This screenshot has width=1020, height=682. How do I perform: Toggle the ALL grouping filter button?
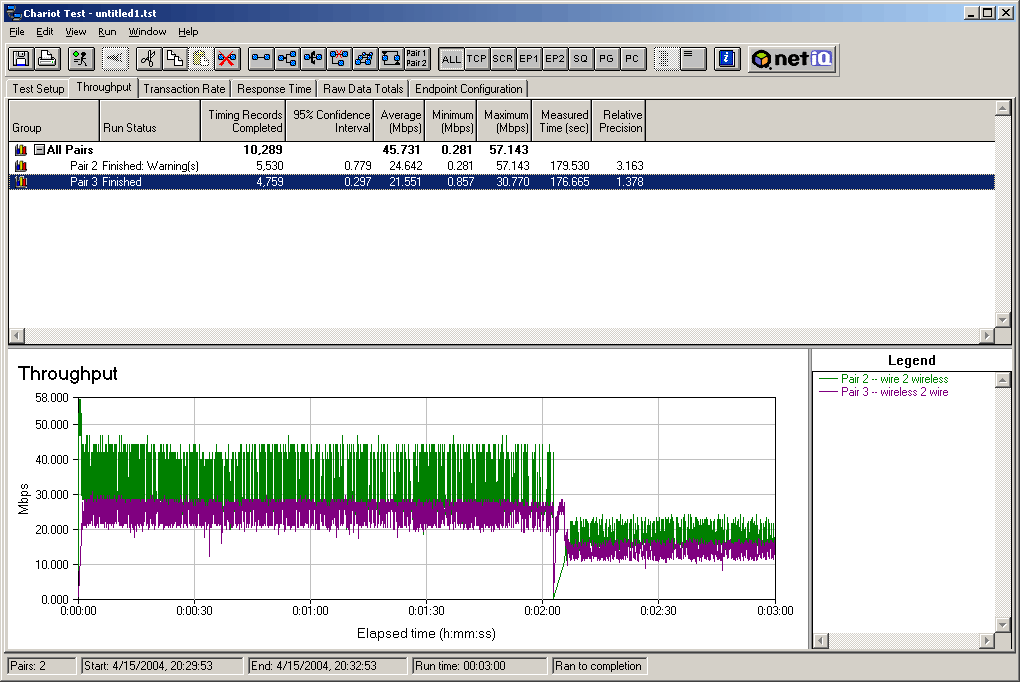point(451,59)
